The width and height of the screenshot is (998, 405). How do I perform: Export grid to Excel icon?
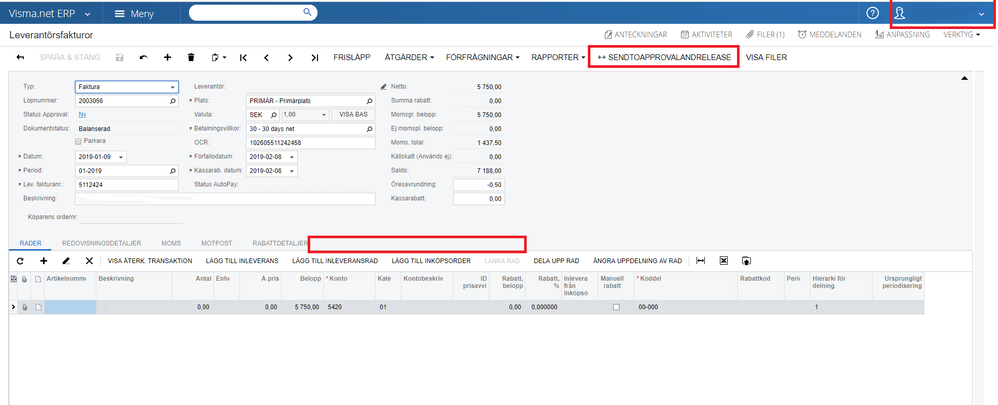point(724,261)
